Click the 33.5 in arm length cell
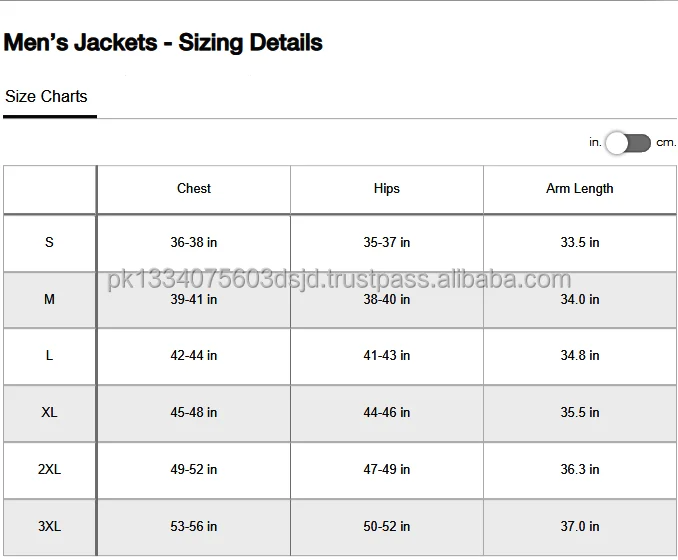The width and height of the screenshot is (678, 560). point(580,243)
